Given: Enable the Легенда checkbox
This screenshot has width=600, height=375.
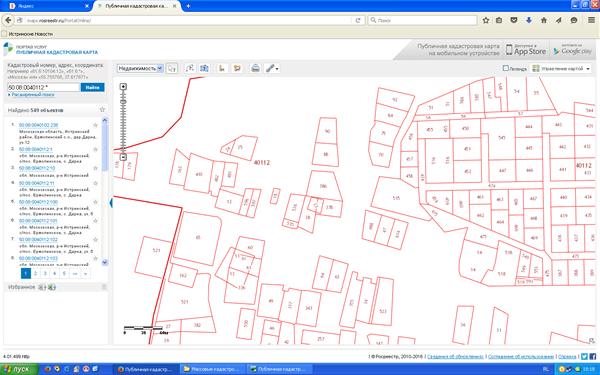Looking at the screenshot, I should [505, 68].
